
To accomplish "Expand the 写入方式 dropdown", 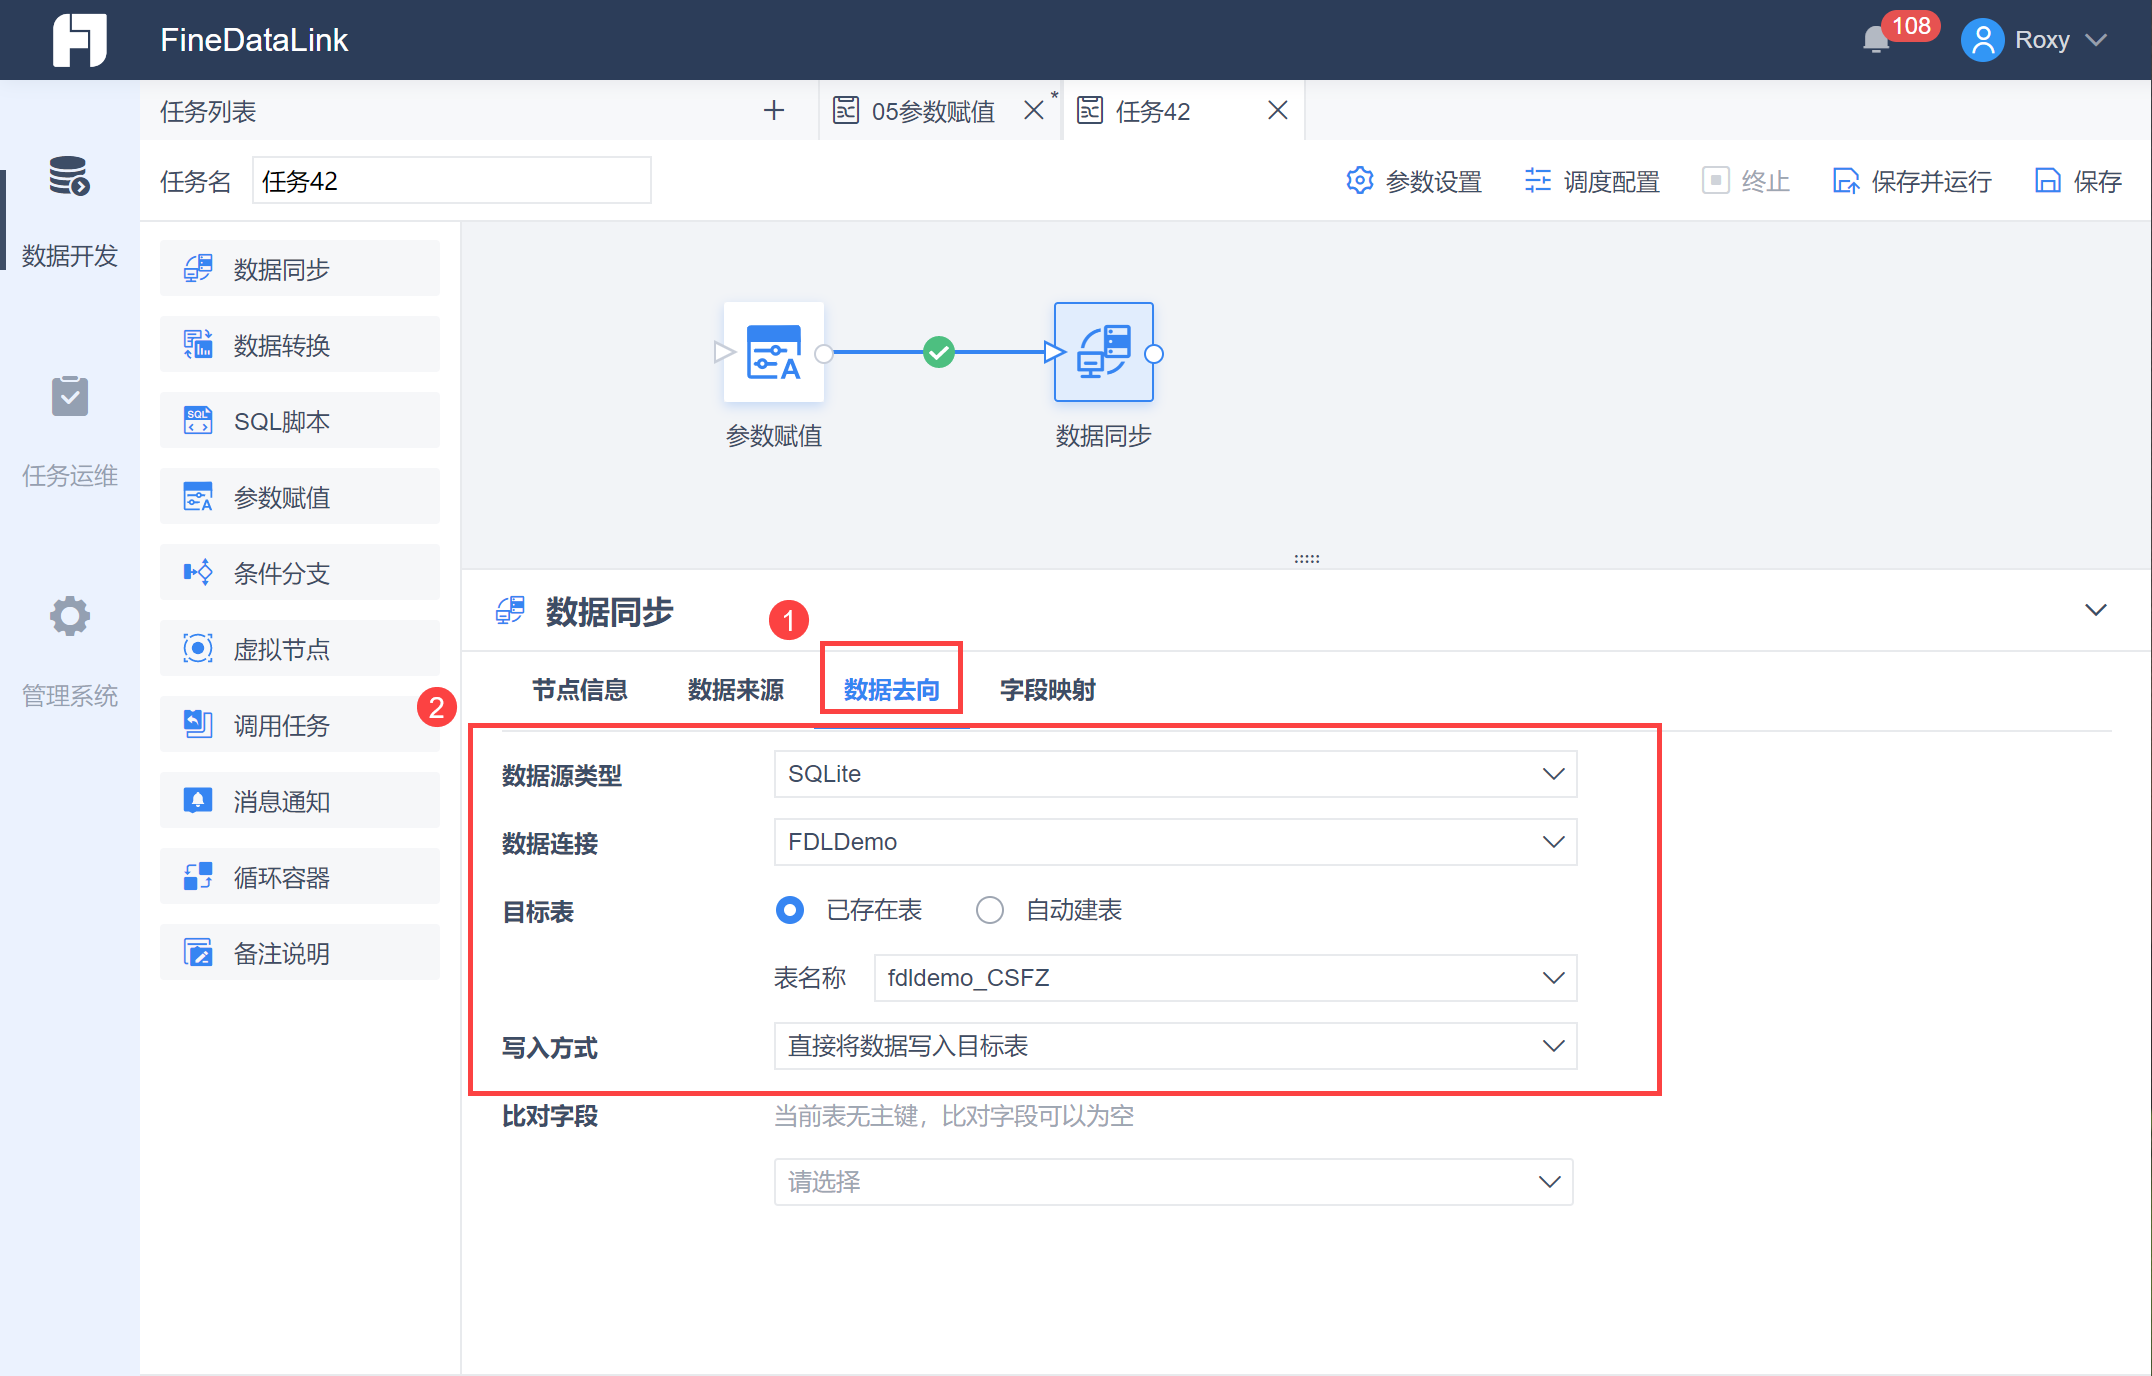I will point(1175,1046).
